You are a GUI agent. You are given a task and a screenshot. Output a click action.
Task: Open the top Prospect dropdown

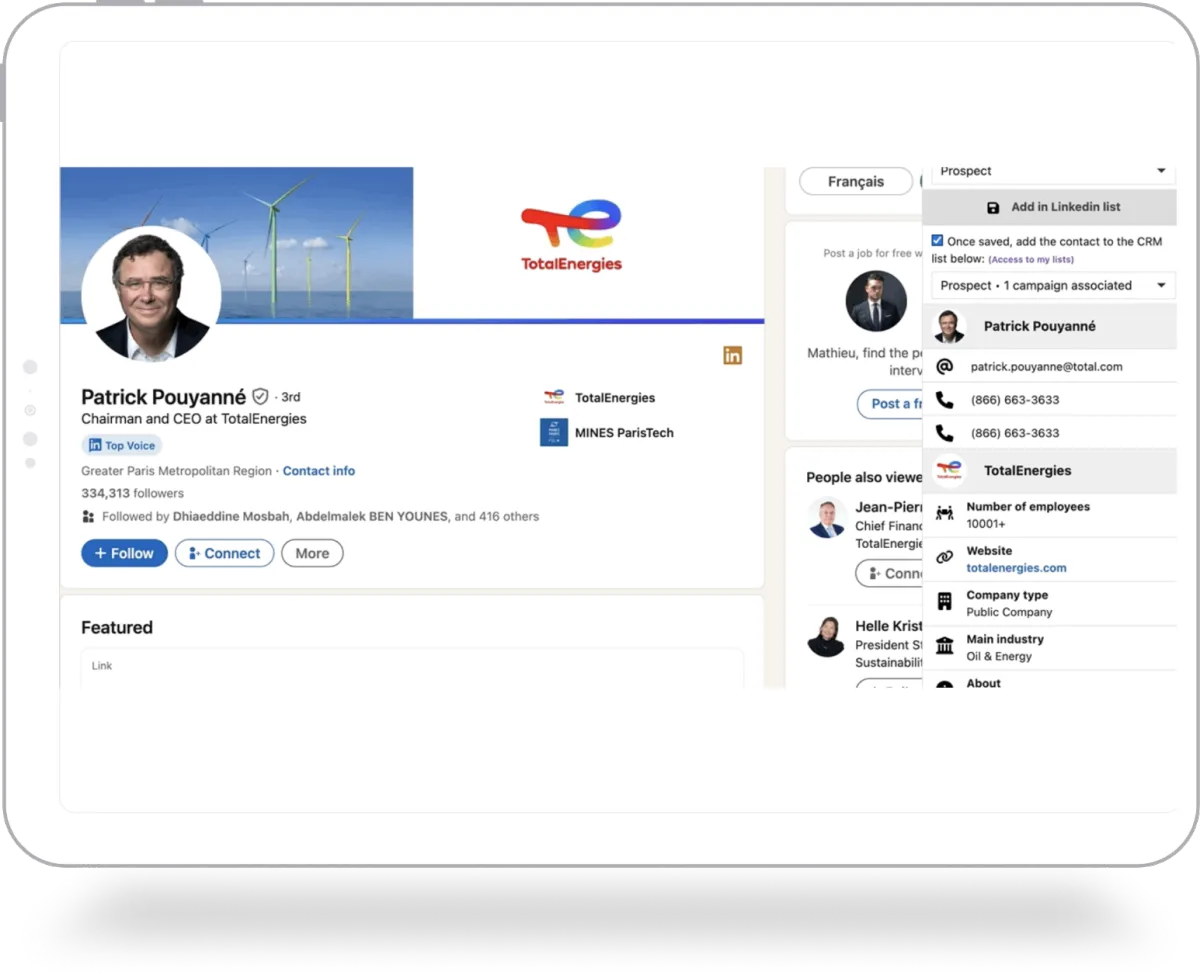(1053, 172)
